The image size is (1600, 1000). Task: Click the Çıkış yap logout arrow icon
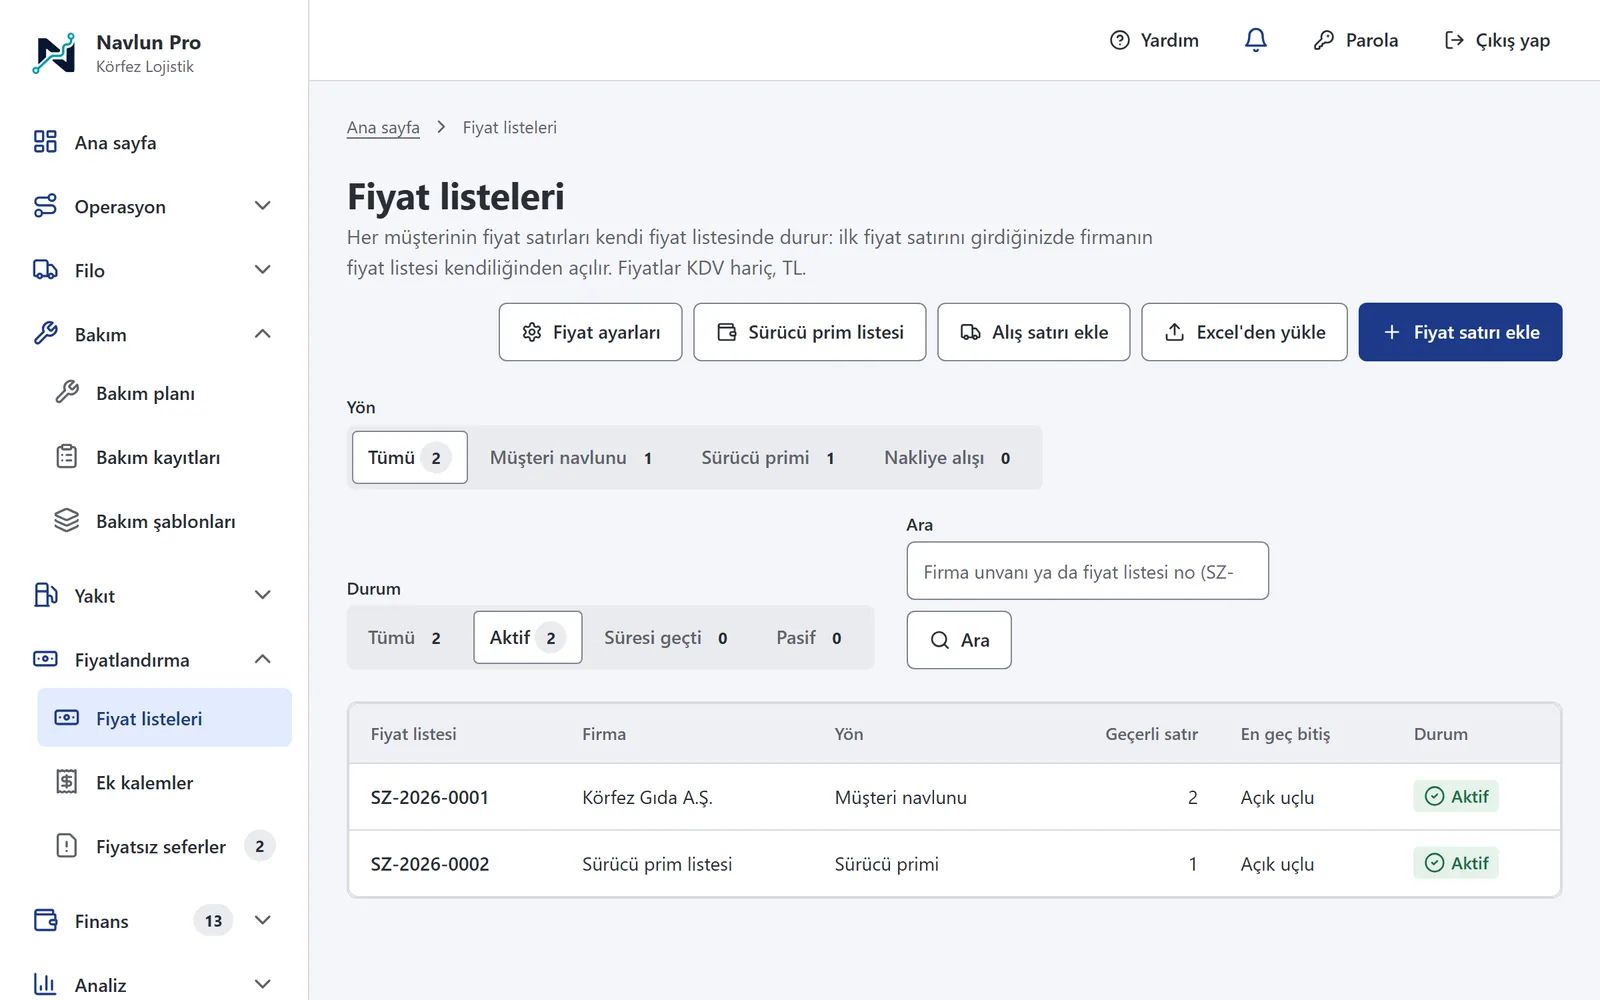click(x=1454, y=40)
